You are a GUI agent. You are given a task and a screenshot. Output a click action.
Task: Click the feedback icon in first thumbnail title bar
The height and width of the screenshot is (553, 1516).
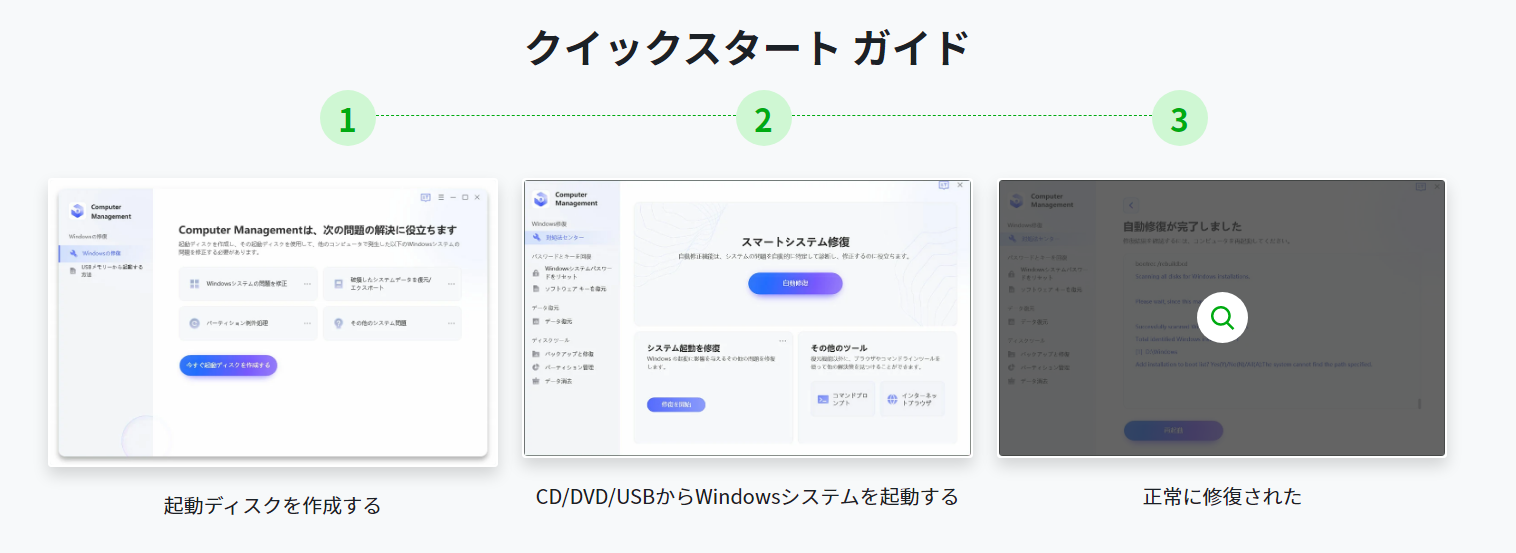(x=425, y=197)
